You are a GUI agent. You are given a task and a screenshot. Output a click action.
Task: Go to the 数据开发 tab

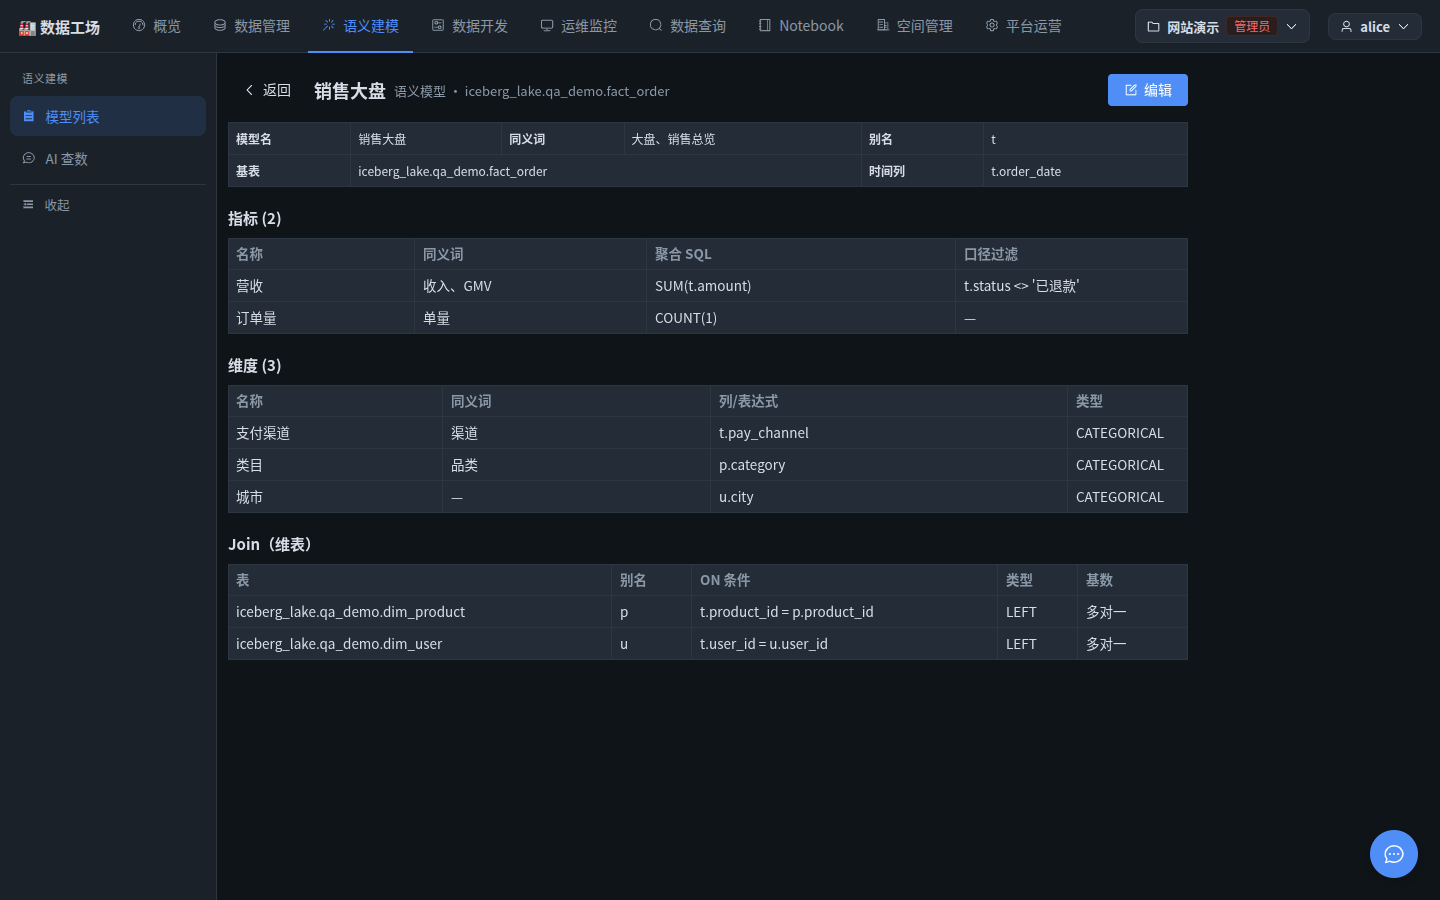[x=470, y=26]
